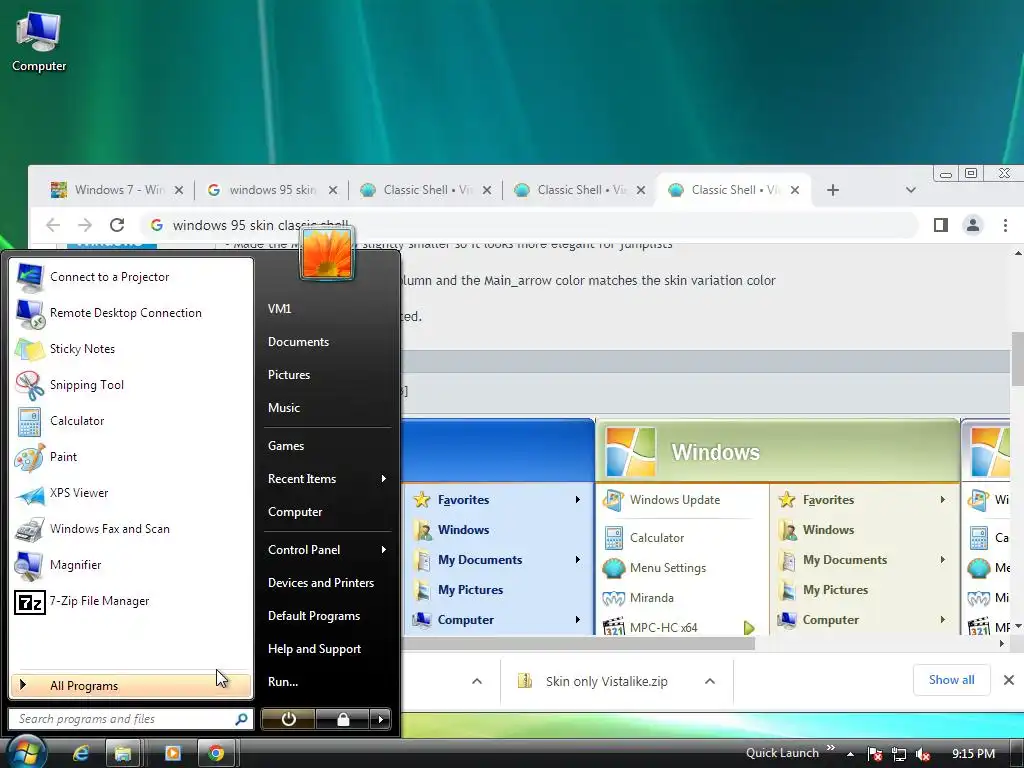Click Run... in Start menu
Image resolution: width=1024 pixels, height=768 pixels.
[283, 682]
